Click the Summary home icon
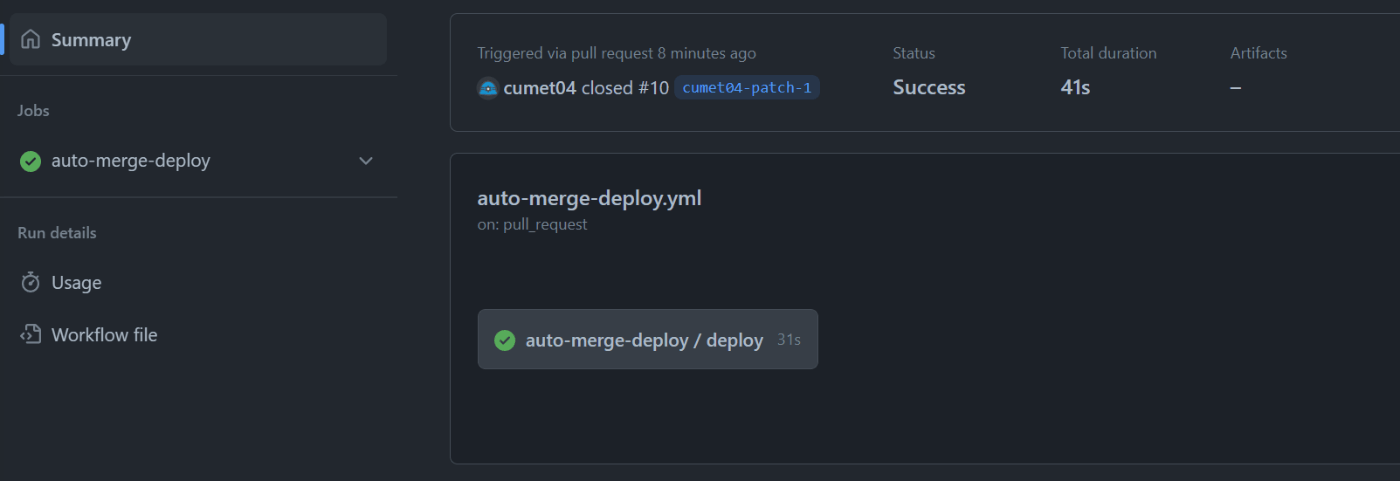This screenshot has height=481, width=1400. click(31, 40)
